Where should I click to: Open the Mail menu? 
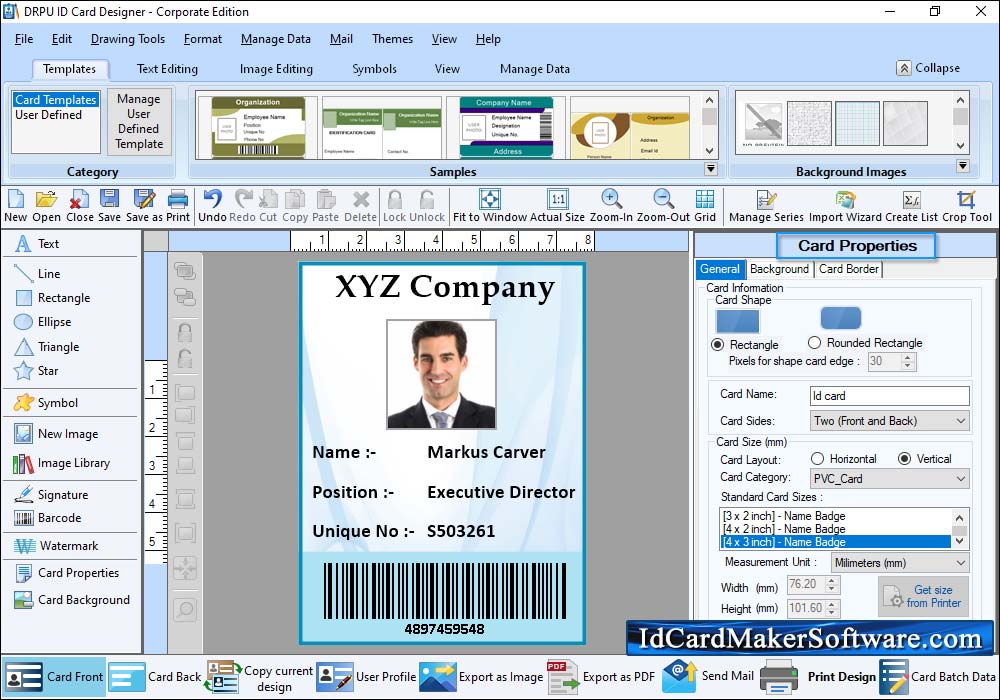coord(341,39)
